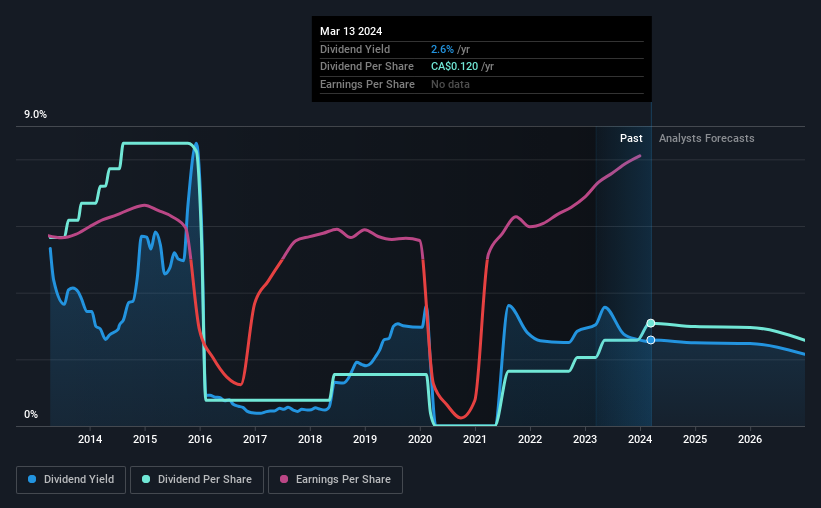Click the 2016 x-axis label
The height and width of the screenshot is (508, 821).
[200, 439]
